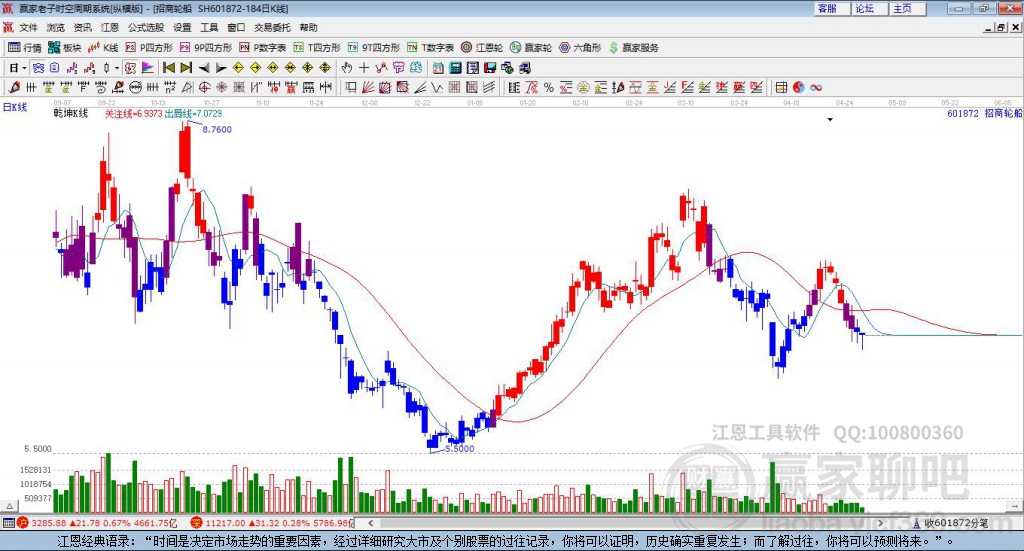Select the hand pan tool
1024x551 pixels.
tap(347, 68)
